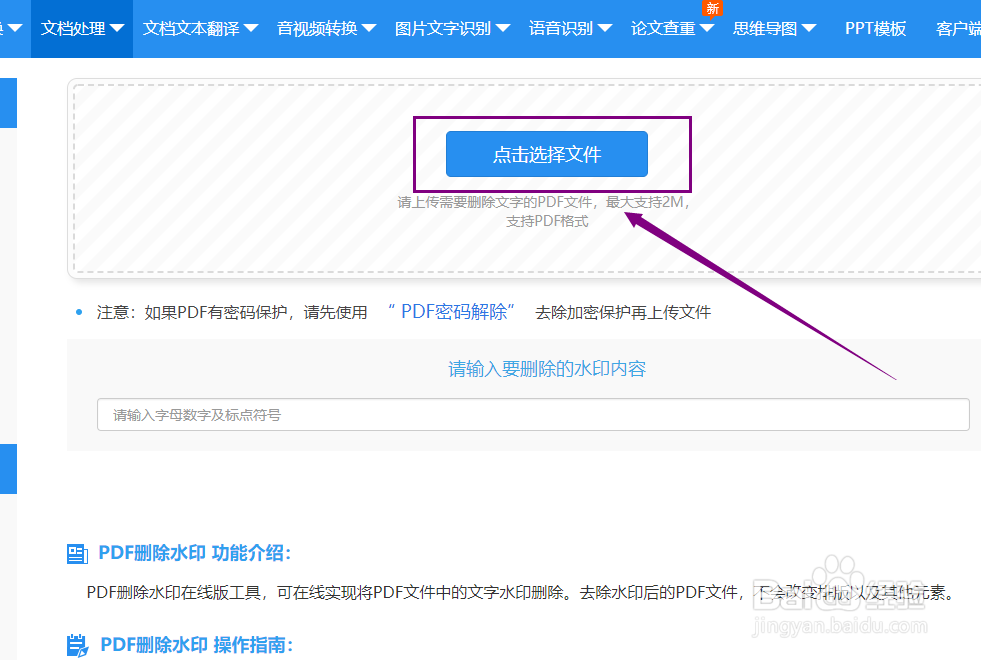
Task: Click the blue bullet dot before 注意
Action: click(x=79, y=311)
